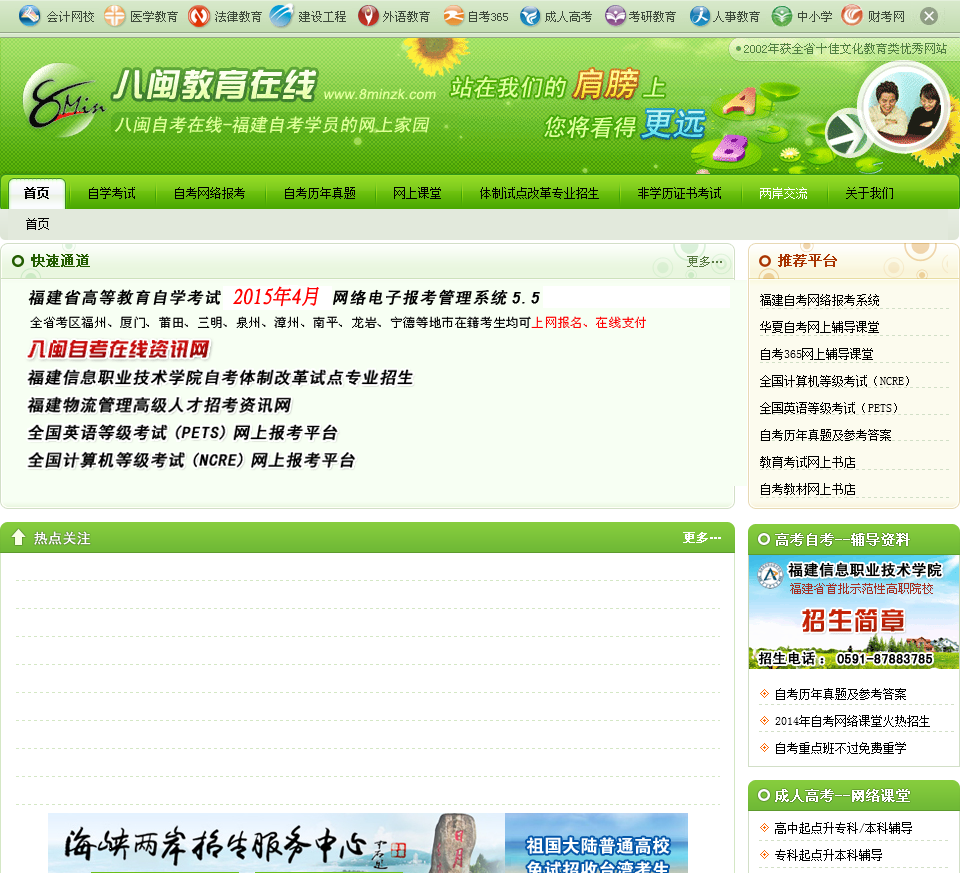960x873 pixels.
Task: Click the 热点关注 up-arrow icon
Action: point(18,537)
